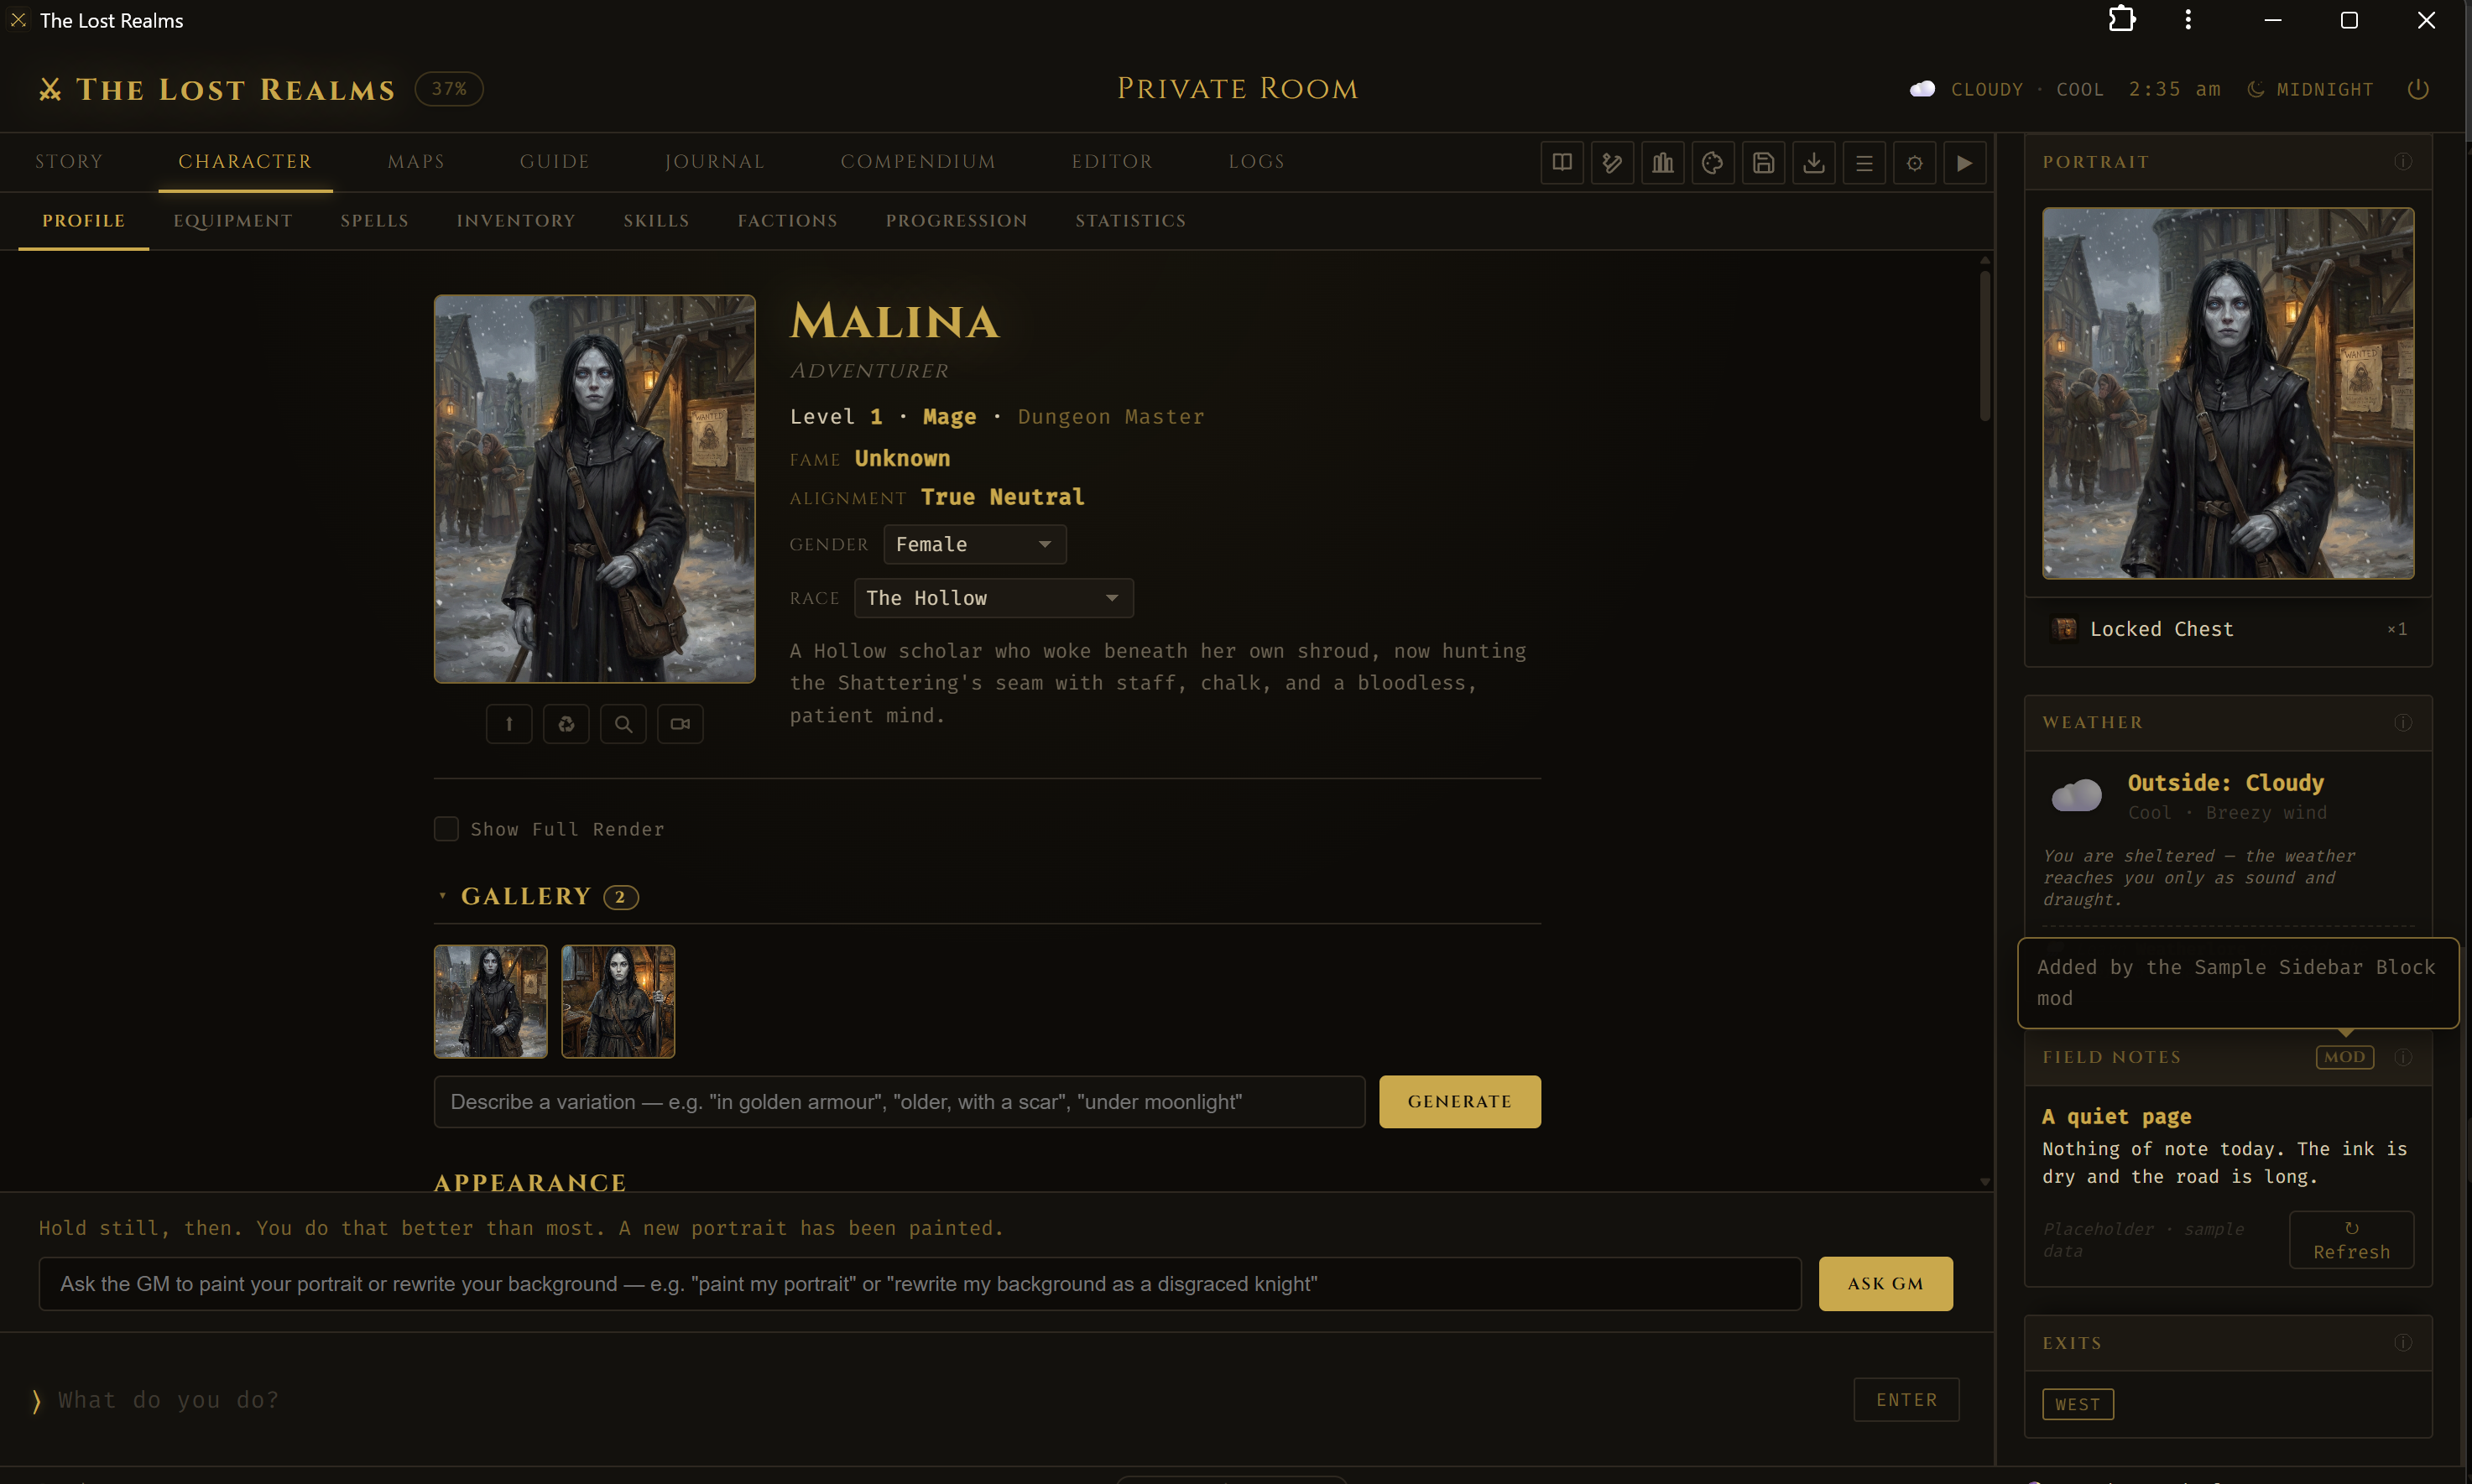Click the Enter button
Image resolution: width=2472 pixels, height=1484 pixels.
pos(1907,1400)
